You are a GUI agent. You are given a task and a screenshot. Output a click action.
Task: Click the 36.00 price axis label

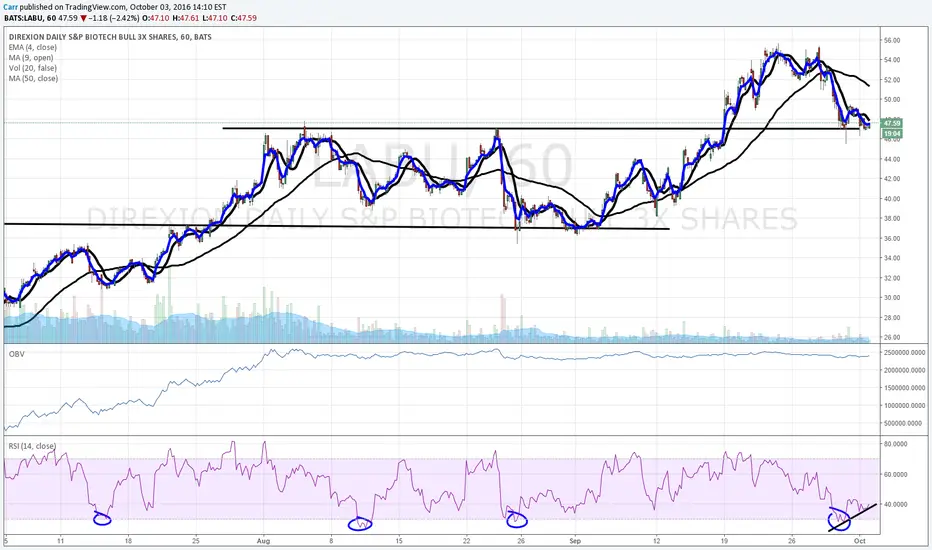tap(892, 238)
